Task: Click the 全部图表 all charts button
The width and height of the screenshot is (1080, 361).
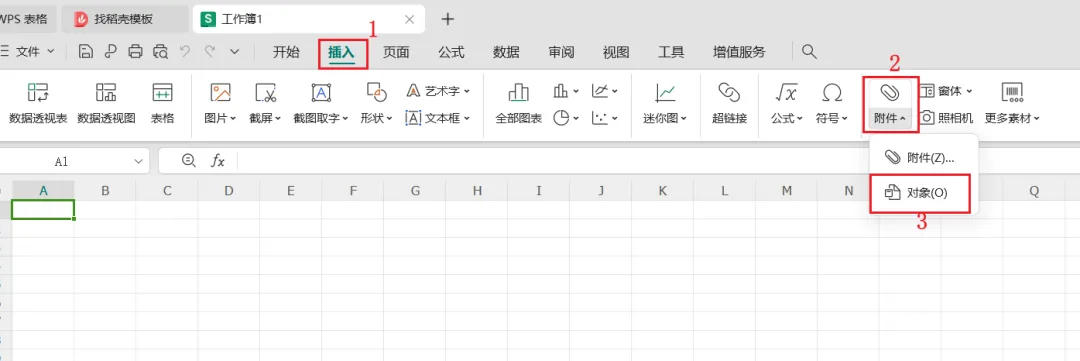Action: point(519,103)
